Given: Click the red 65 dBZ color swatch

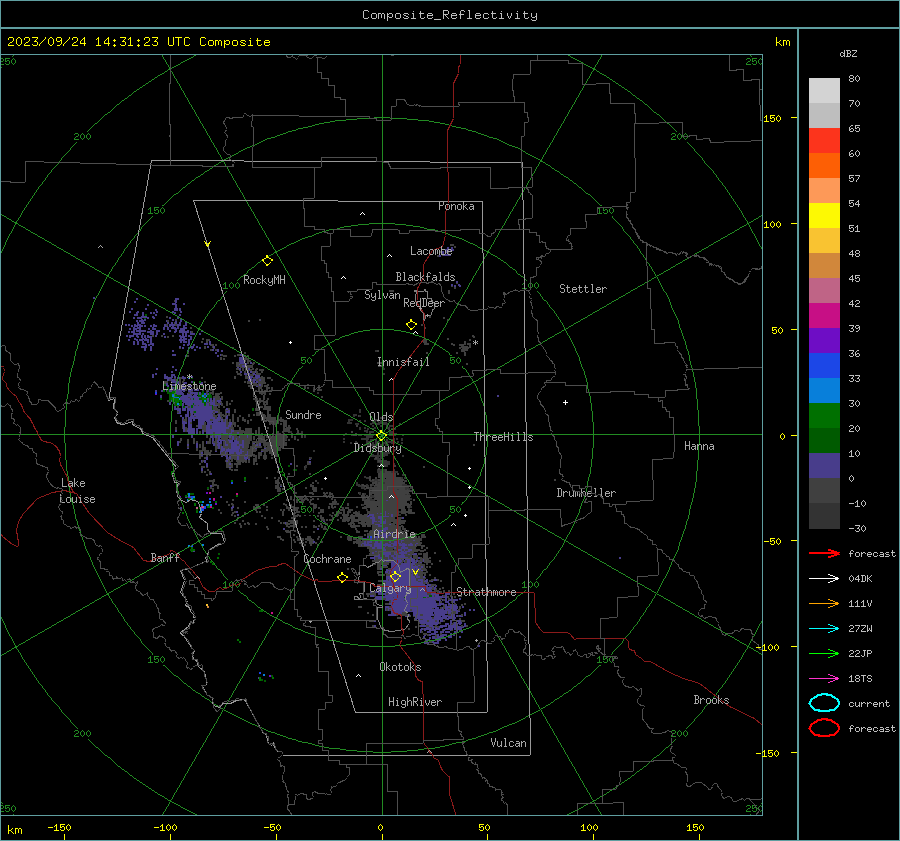Looking at the screenshot, I should 824,141.
